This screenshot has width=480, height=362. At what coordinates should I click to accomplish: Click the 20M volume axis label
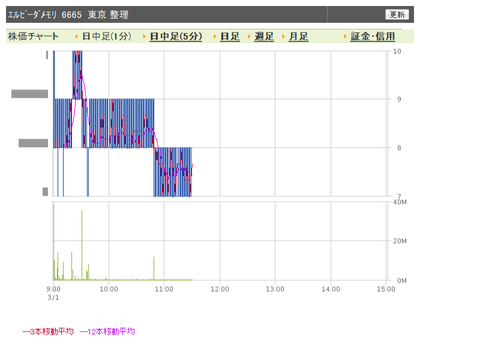point(400,241)
